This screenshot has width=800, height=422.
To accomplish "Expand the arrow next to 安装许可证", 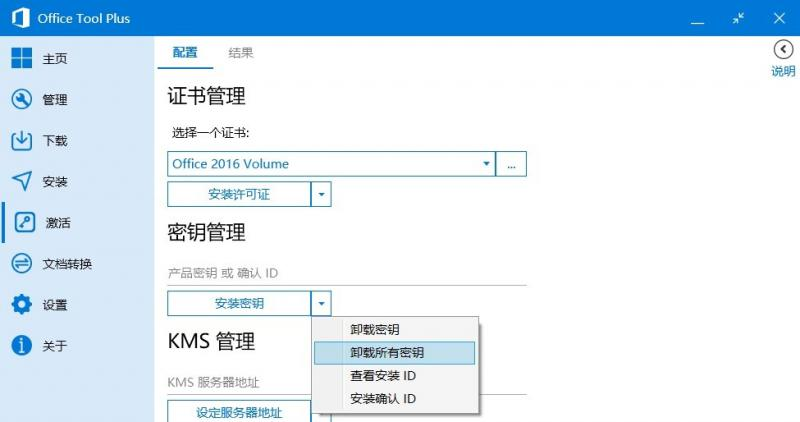I will [x=321, y=194].
